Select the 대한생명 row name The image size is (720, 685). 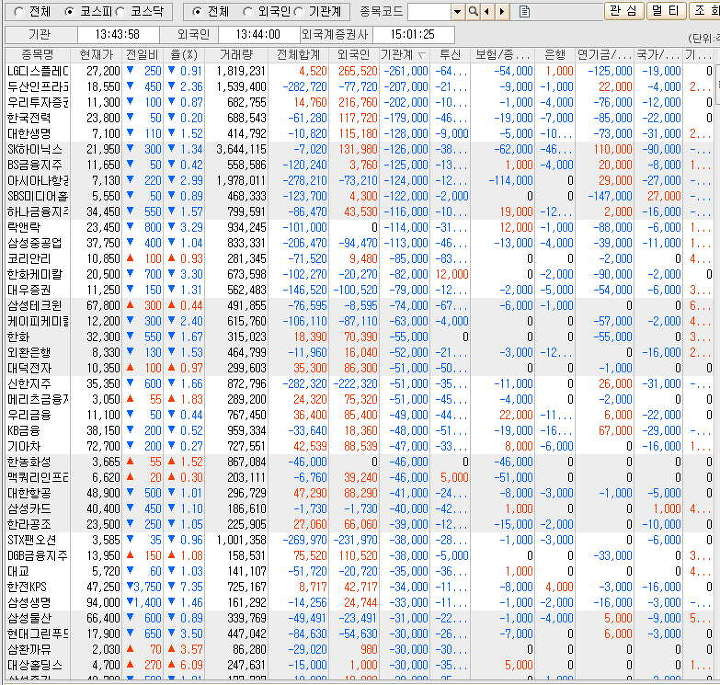tap(29, 134)
